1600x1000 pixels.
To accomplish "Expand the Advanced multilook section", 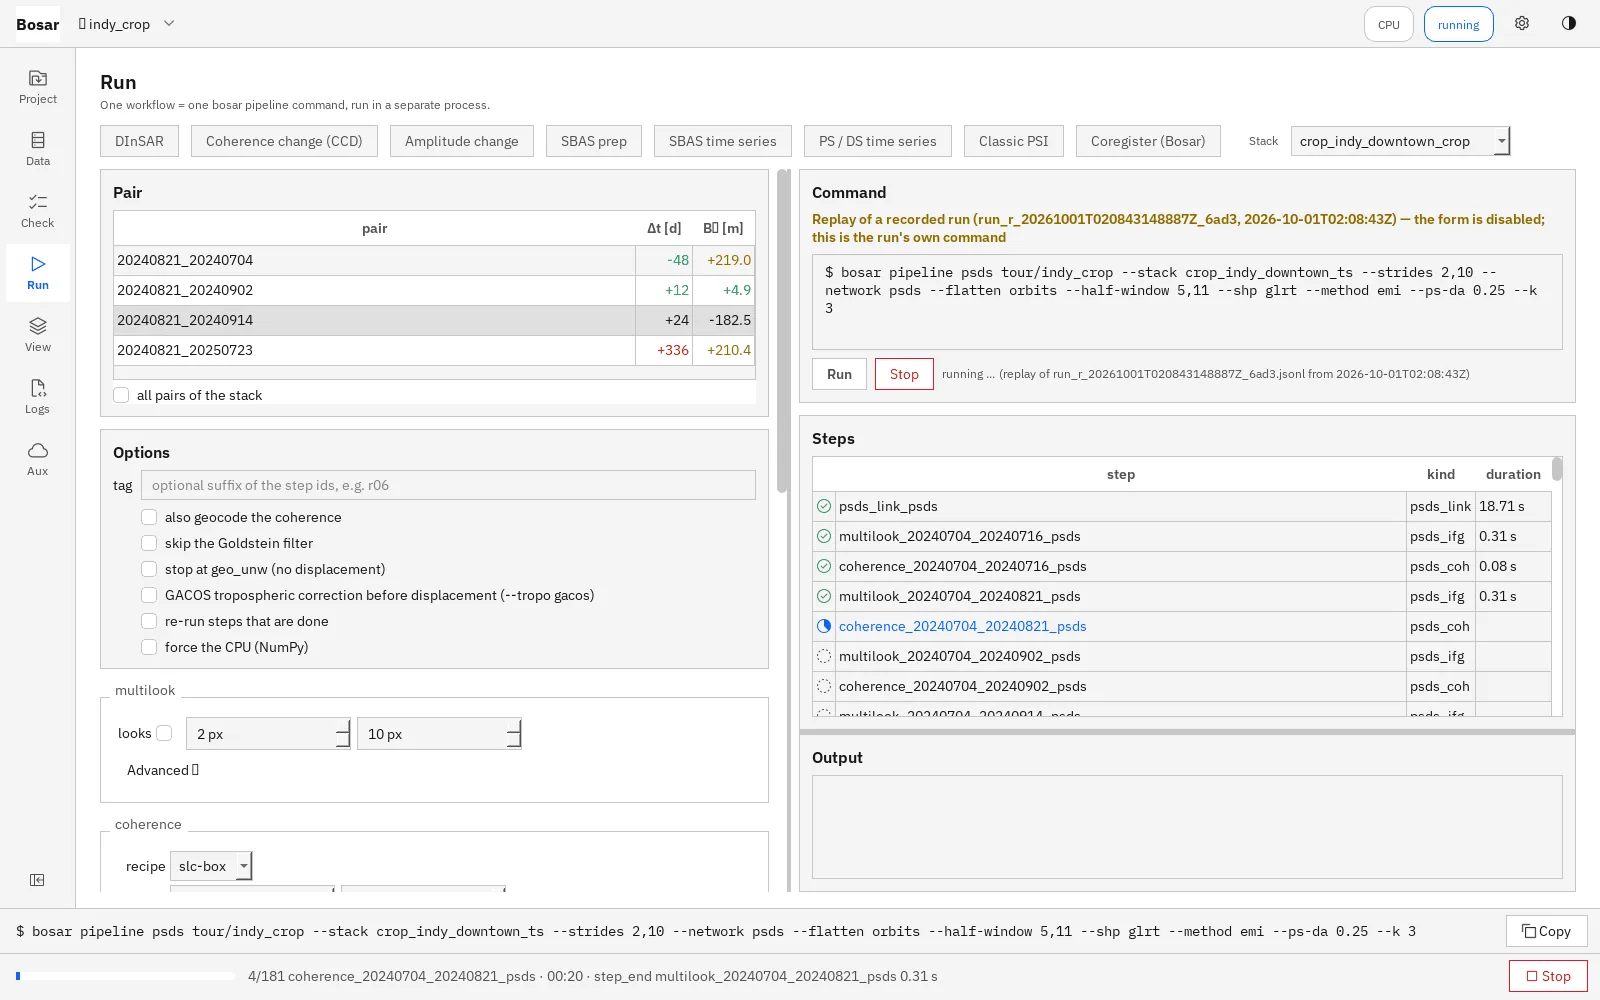I will (163, 770).
